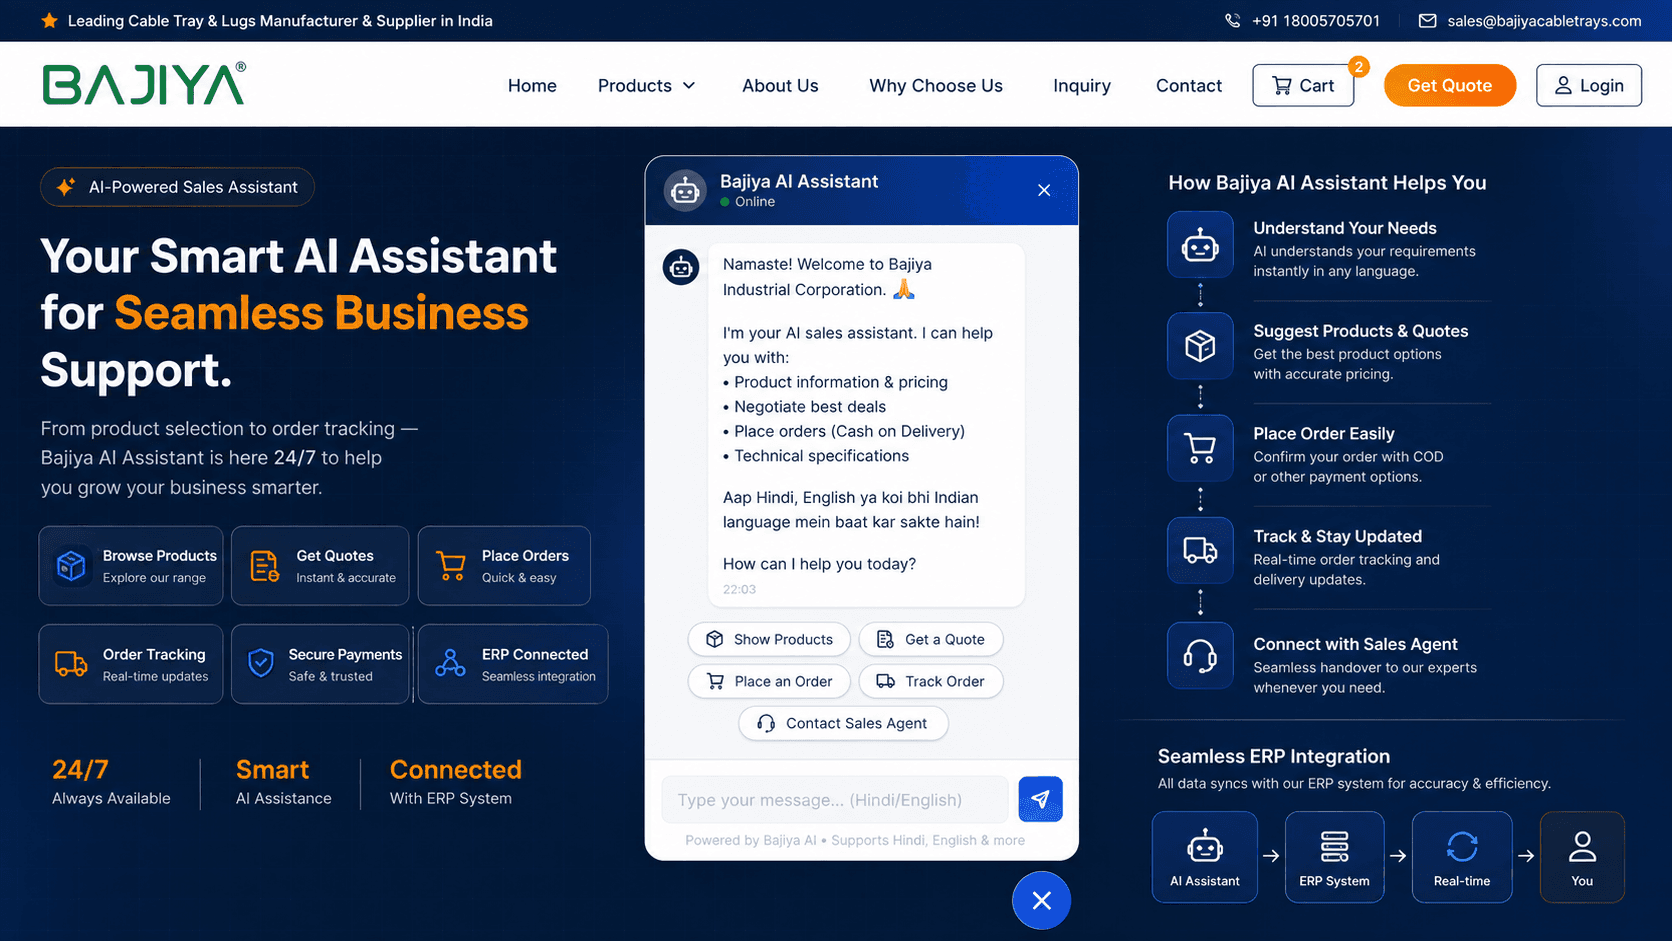Click the 'Seamless ERP Integration' heading
This screenshot has height=941, width=1672.
(x=1274, y=756)
